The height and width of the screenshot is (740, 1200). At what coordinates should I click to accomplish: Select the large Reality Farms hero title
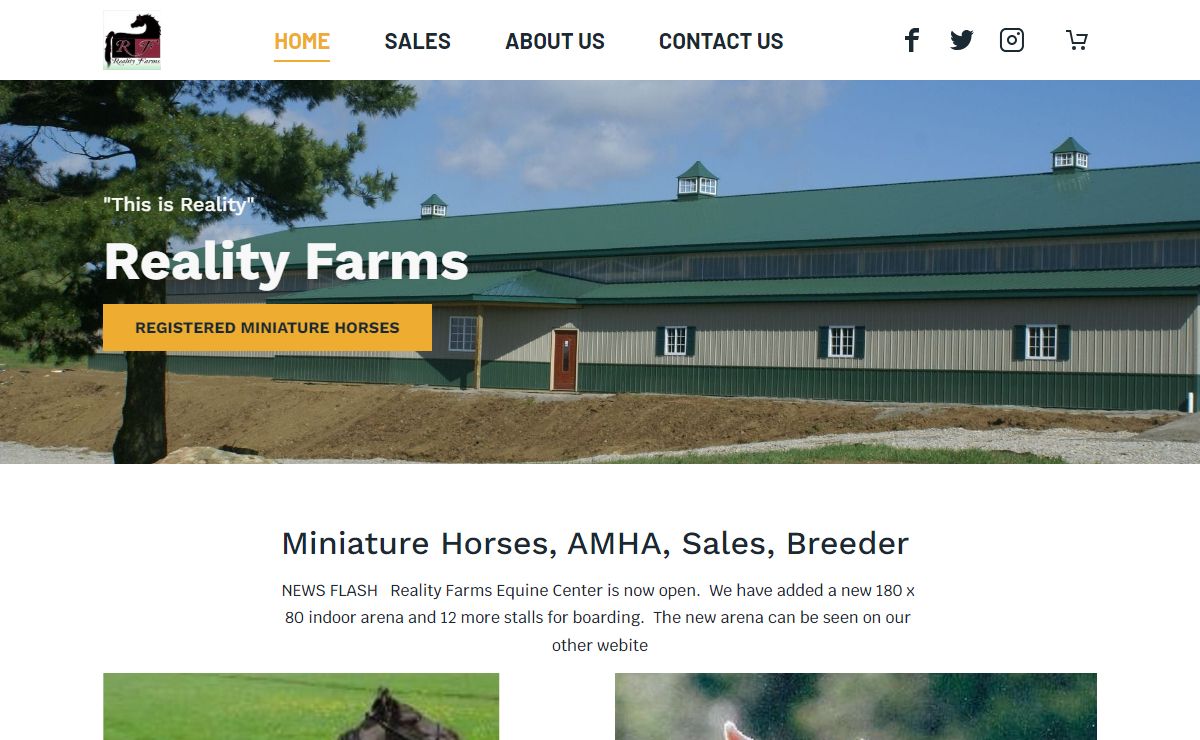(286, 261)
